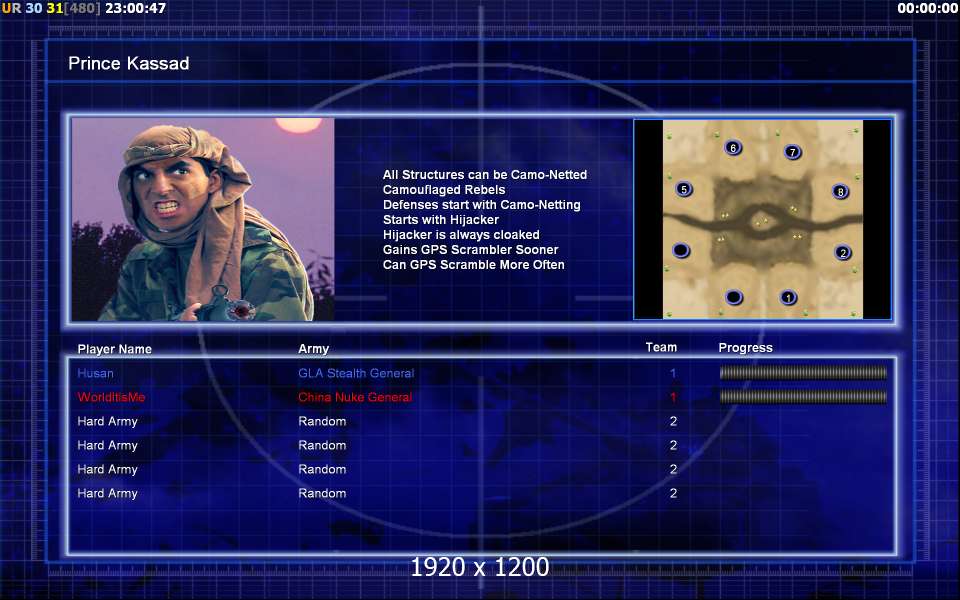Screen dimensions: 960x600
Task: Select start position 2 on the minimap
Action: (x=843, y=252)
